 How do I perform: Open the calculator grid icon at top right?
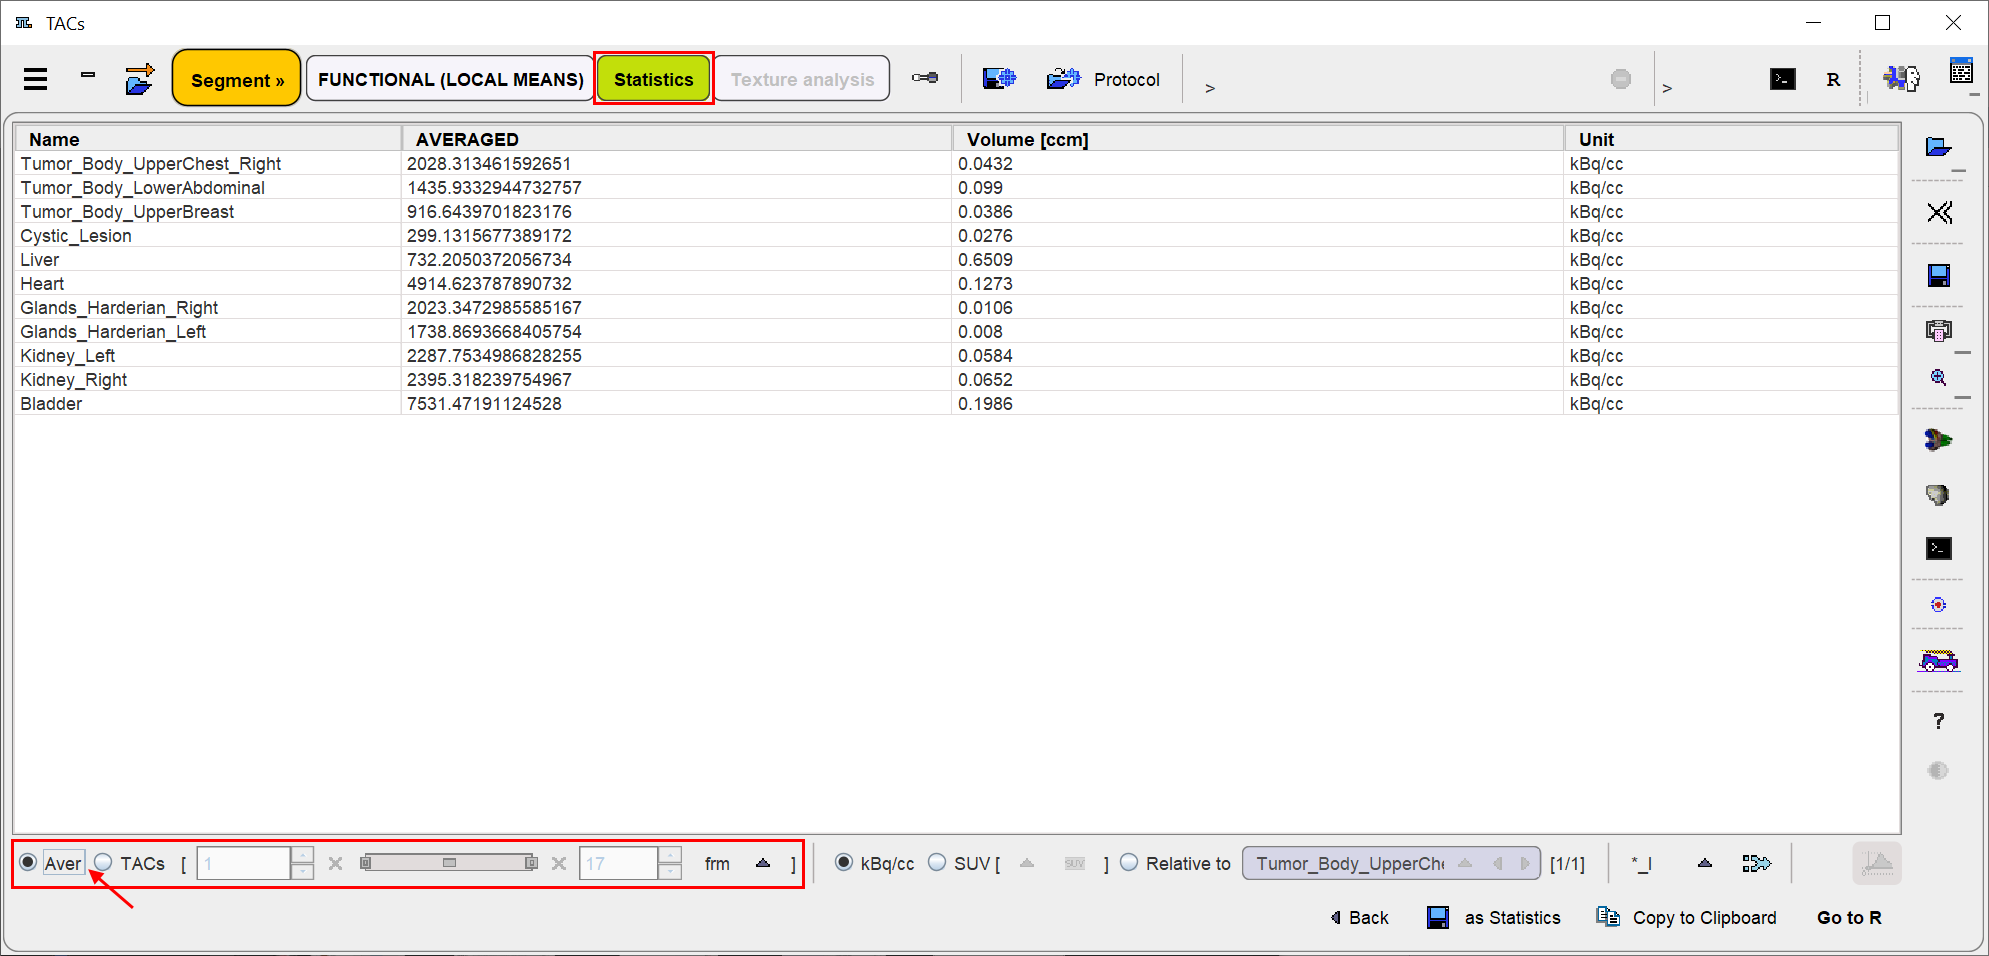1961,72
